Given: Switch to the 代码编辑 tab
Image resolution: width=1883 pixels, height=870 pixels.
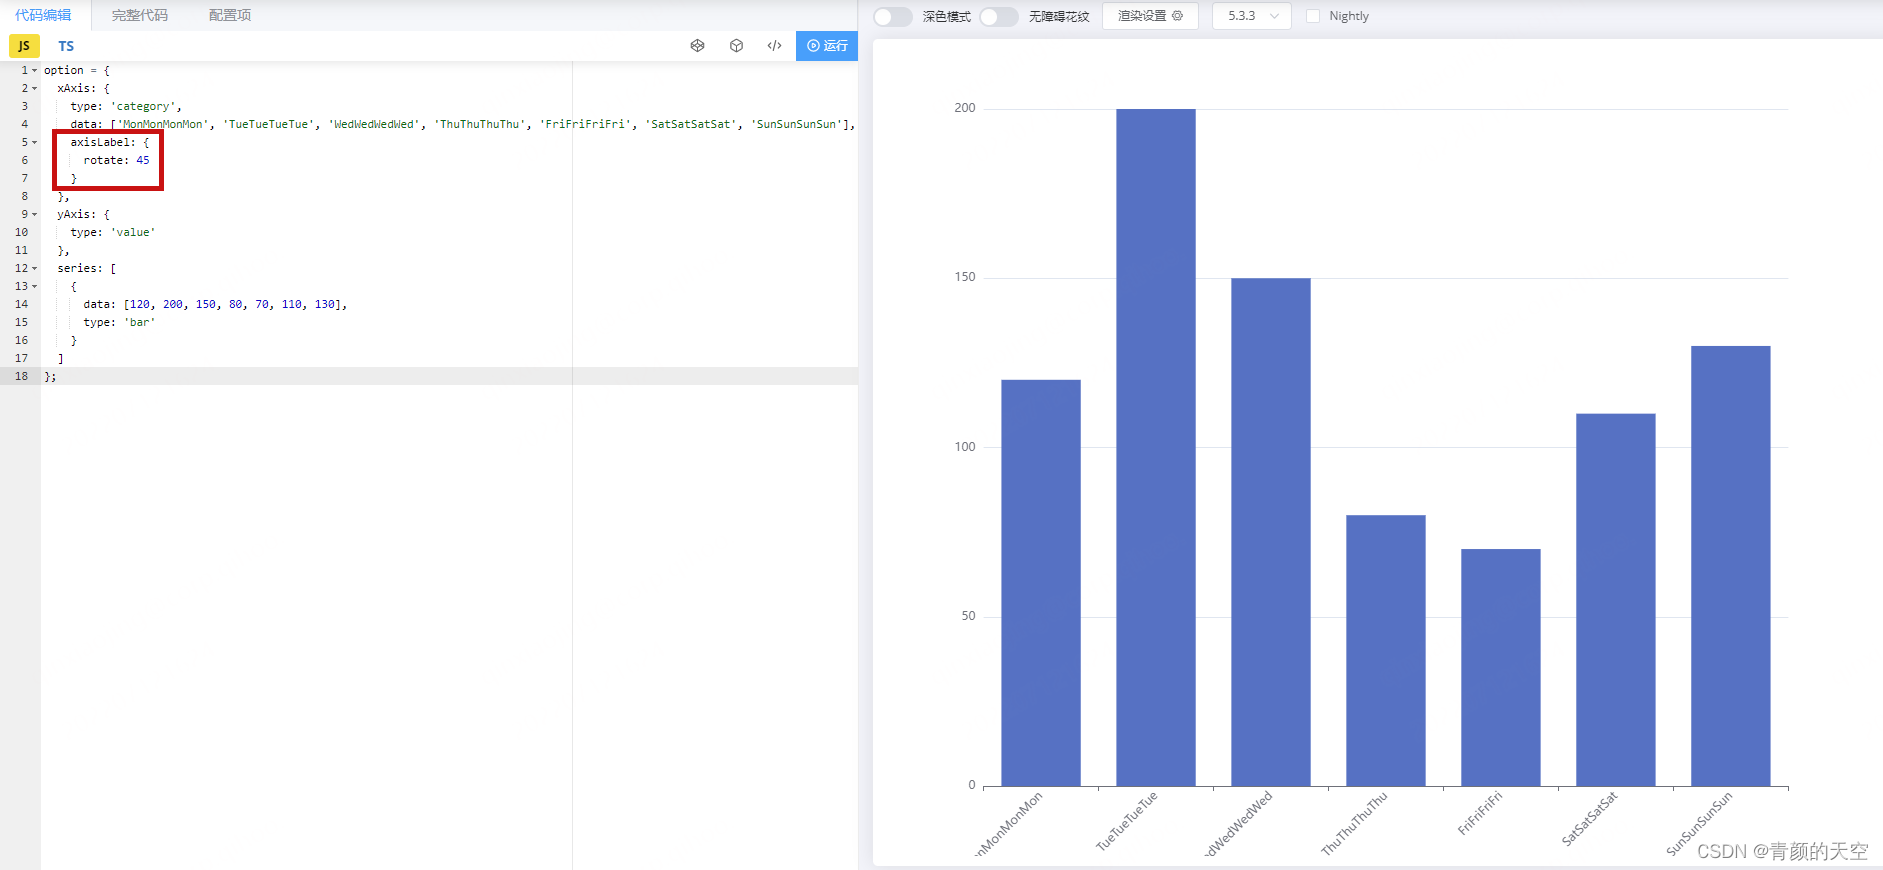Looking at the screenshot, I should pyautogui.click(x=43, y=15).
